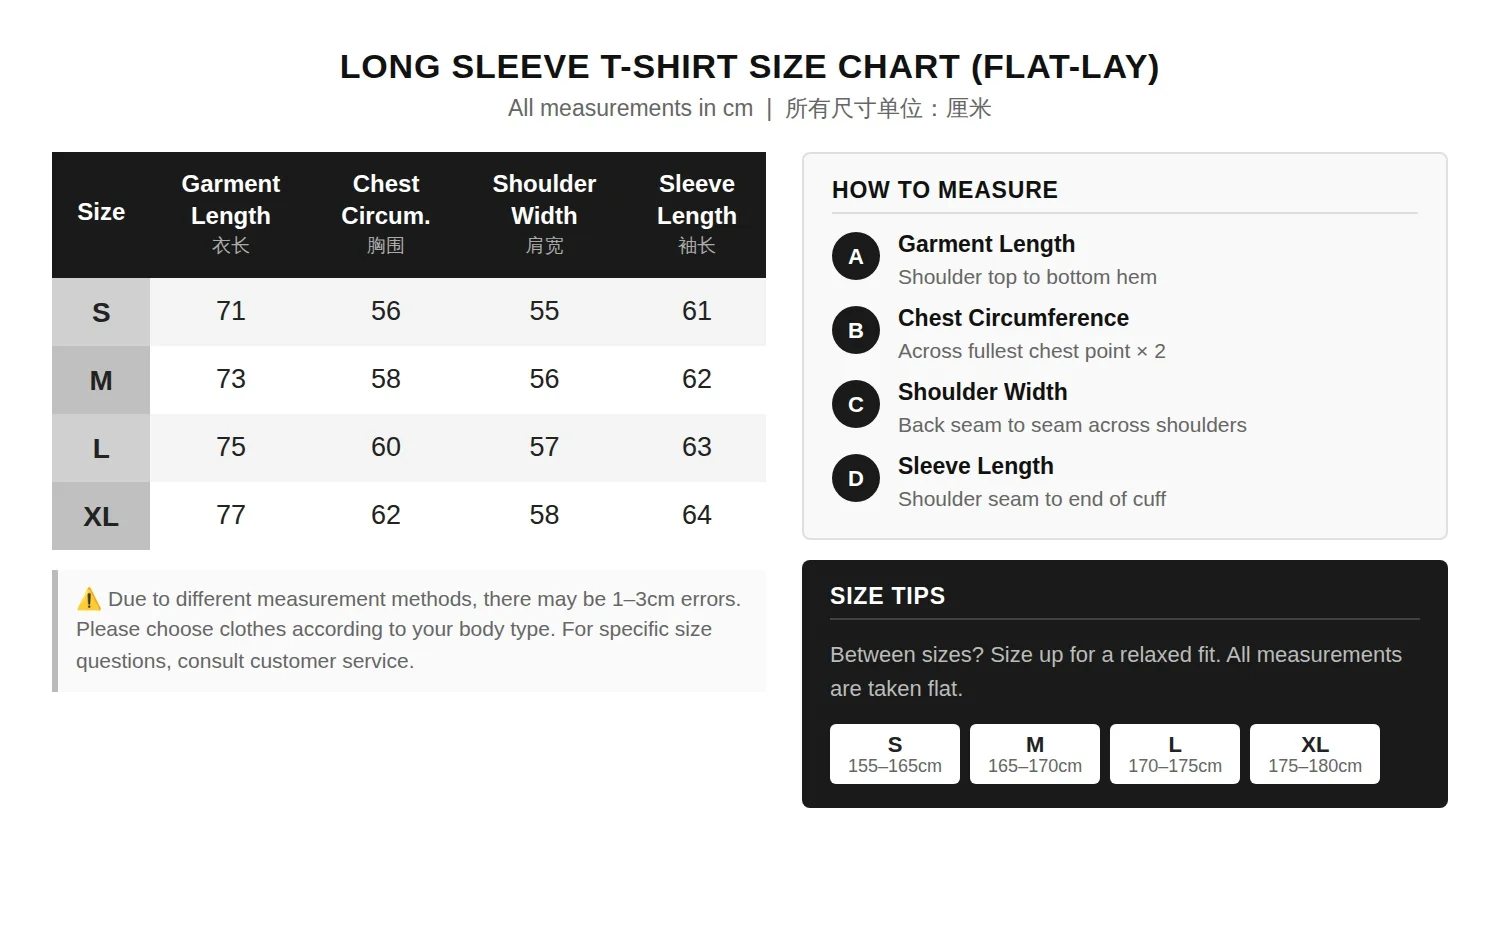Click the Sleeve Length column header

[697, 214]
